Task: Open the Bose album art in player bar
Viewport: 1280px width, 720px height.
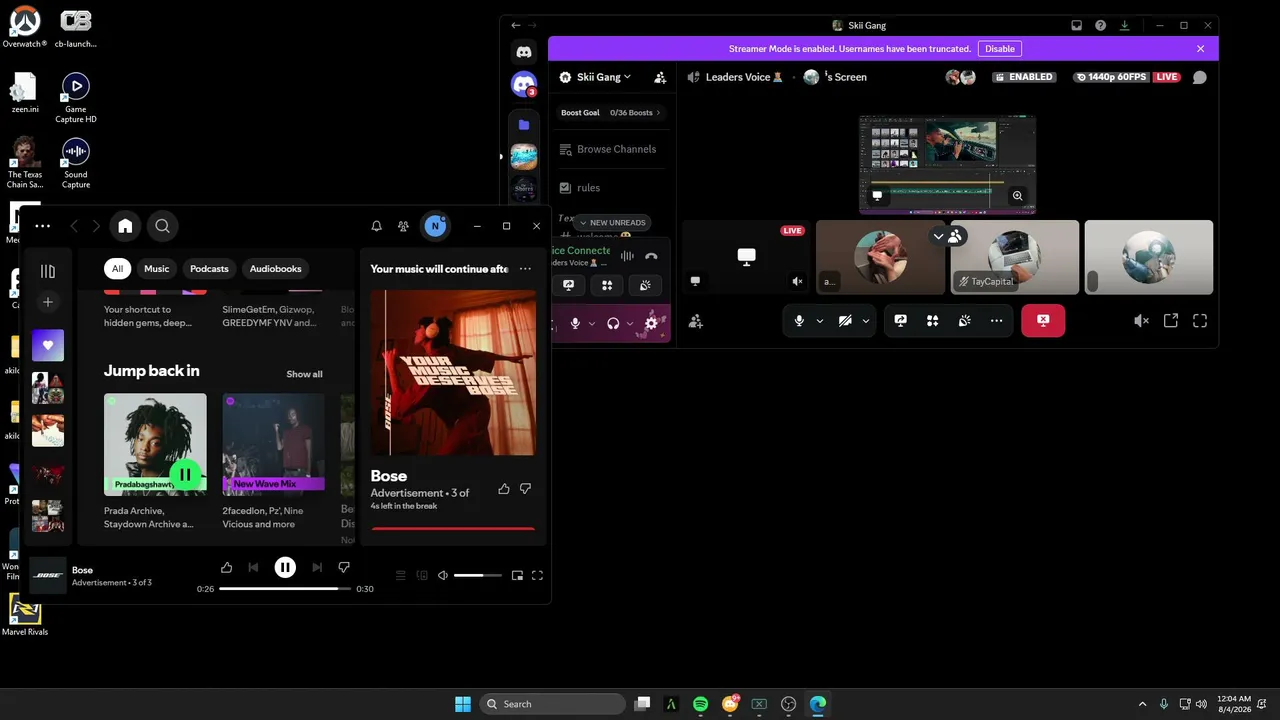Action: coord(48,575)
